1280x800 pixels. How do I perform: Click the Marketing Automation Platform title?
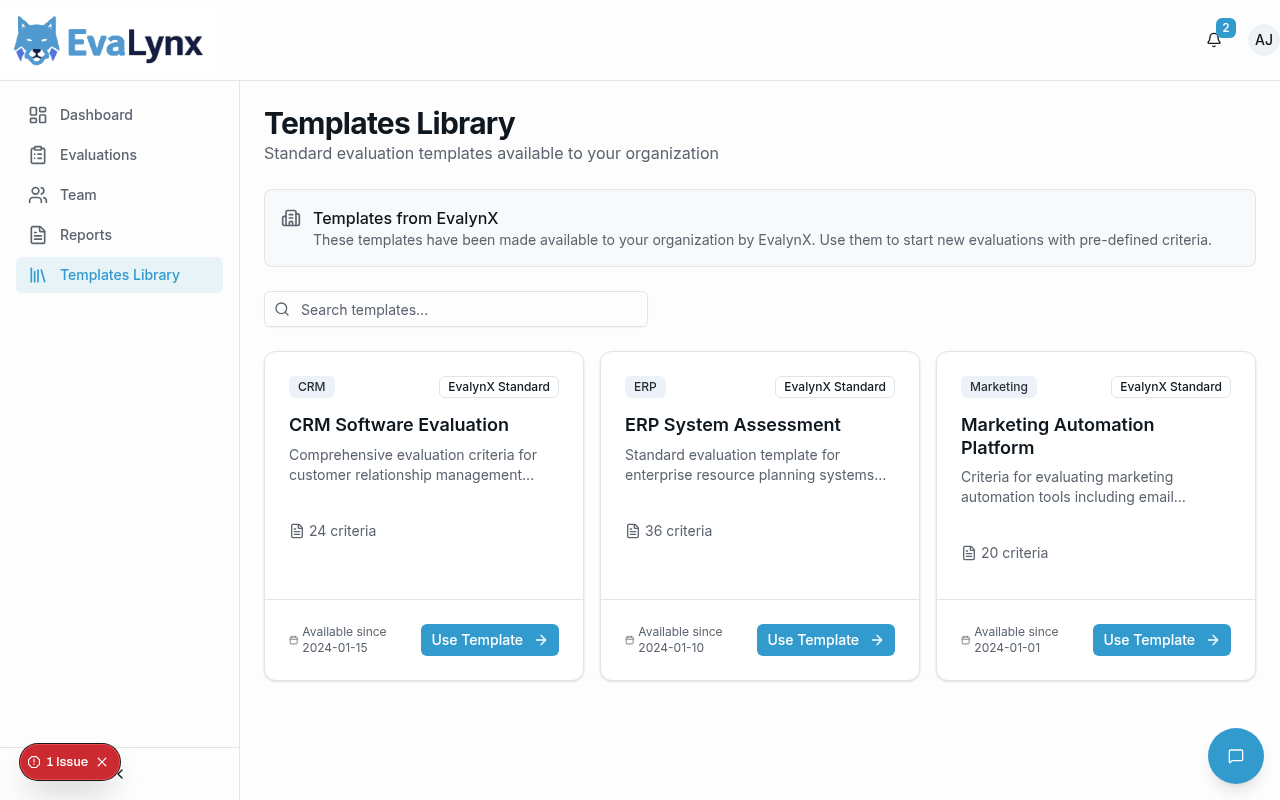coord(1058,436)
